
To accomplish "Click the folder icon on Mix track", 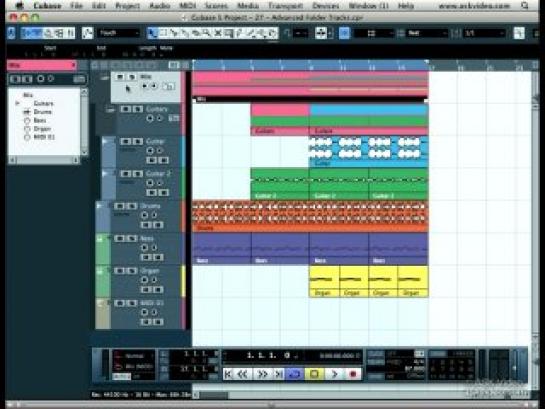I will pyautogui.click(x=169, y=87).
